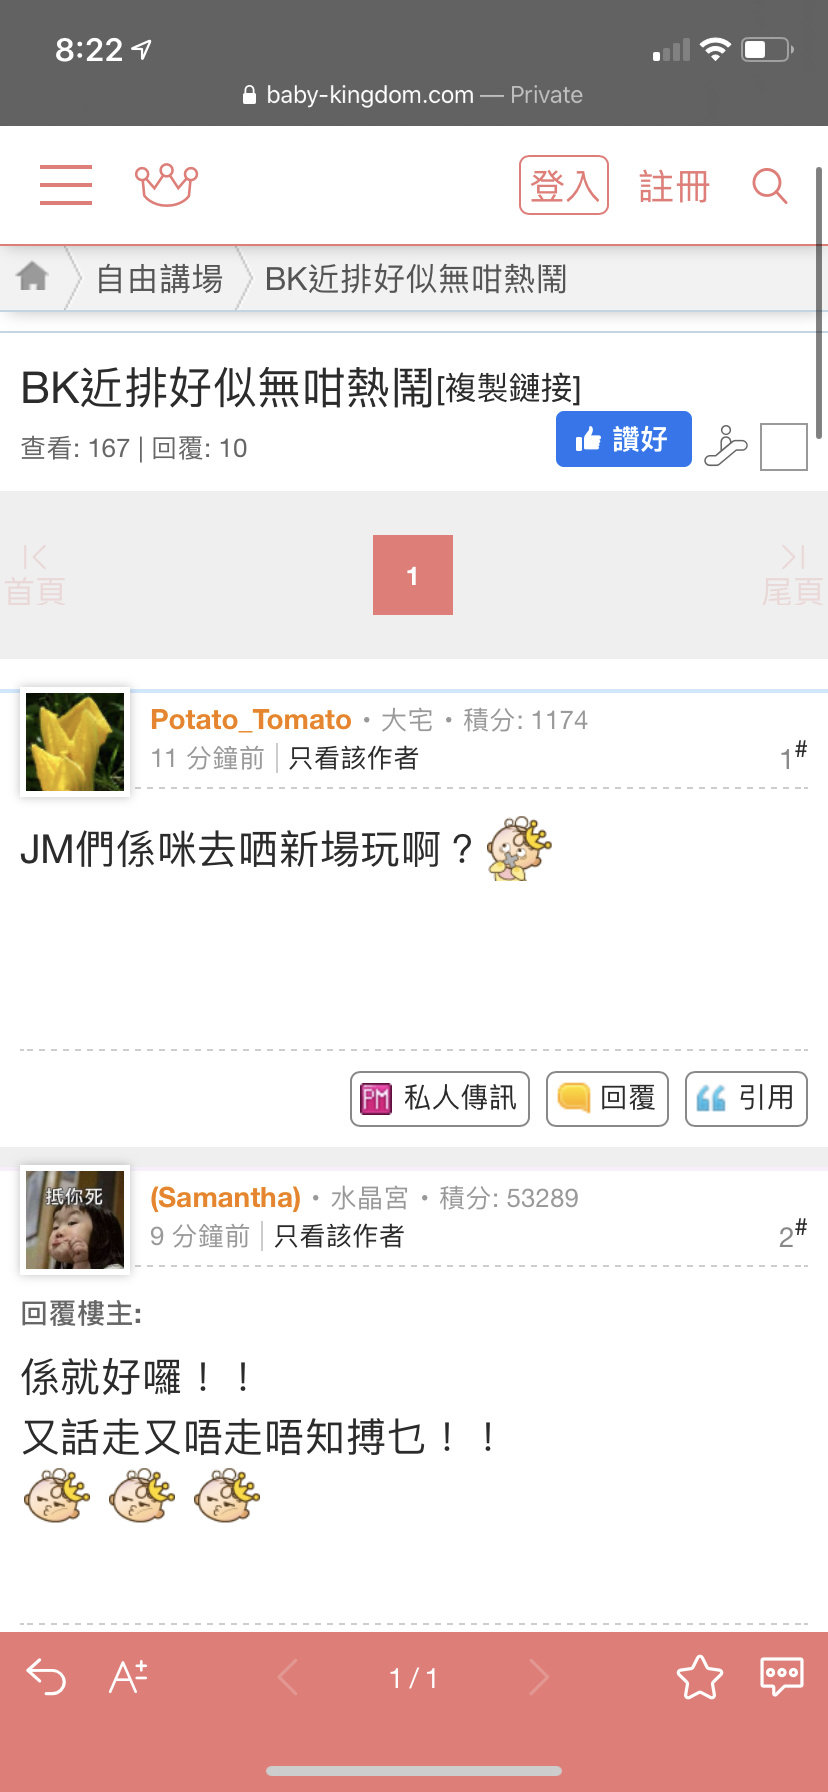Open the font size A± option
This screenshot has width=828, height=1792.
(129, 1677)
